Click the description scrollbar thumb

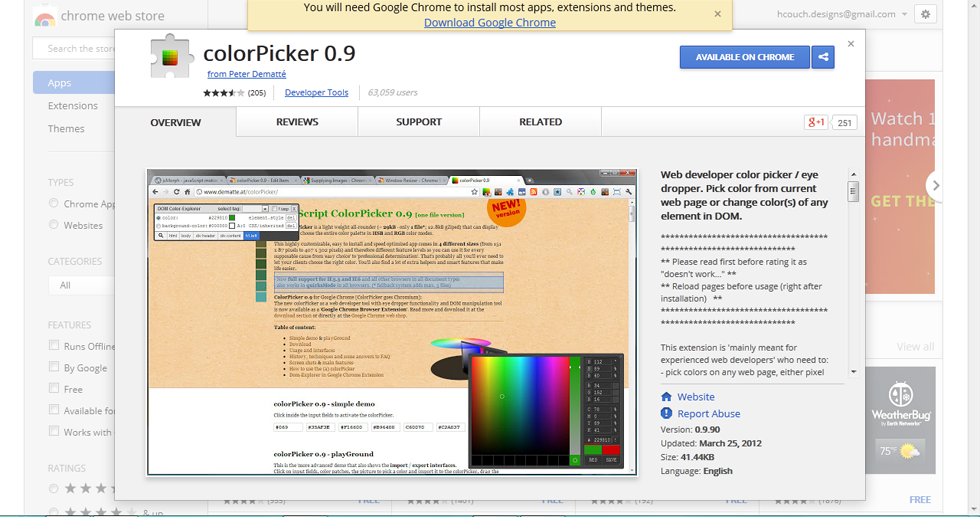(853, 191)
